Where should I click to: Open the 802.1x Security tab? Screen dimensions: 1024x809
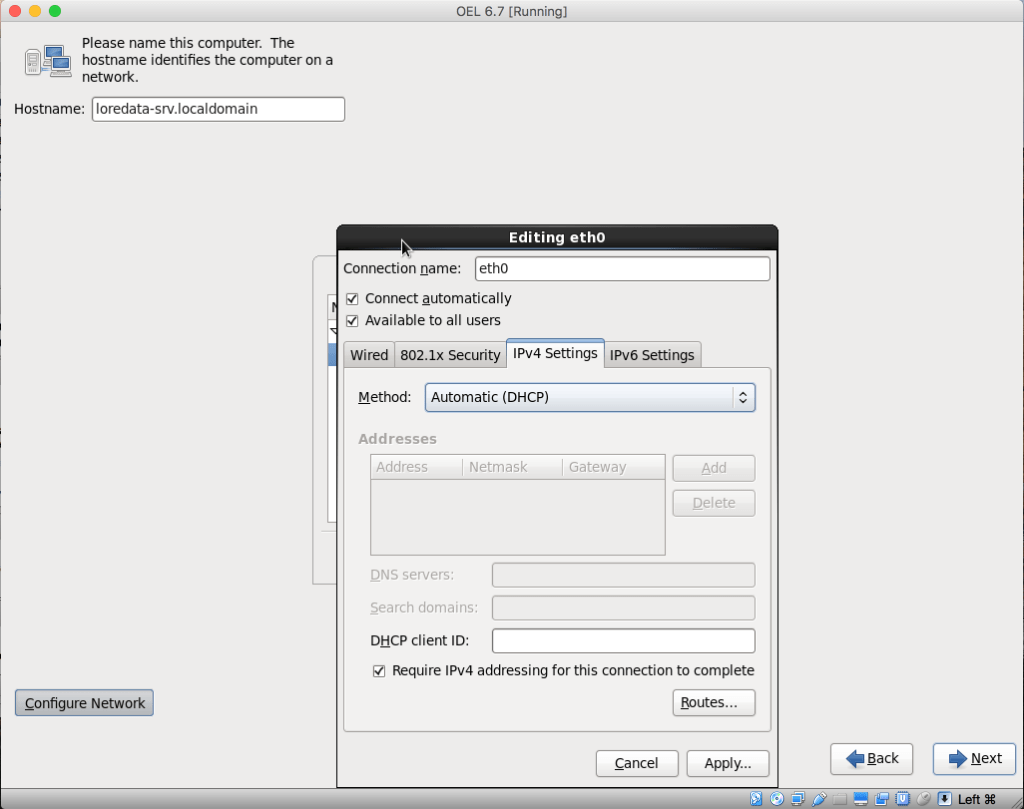click(450, 355)
